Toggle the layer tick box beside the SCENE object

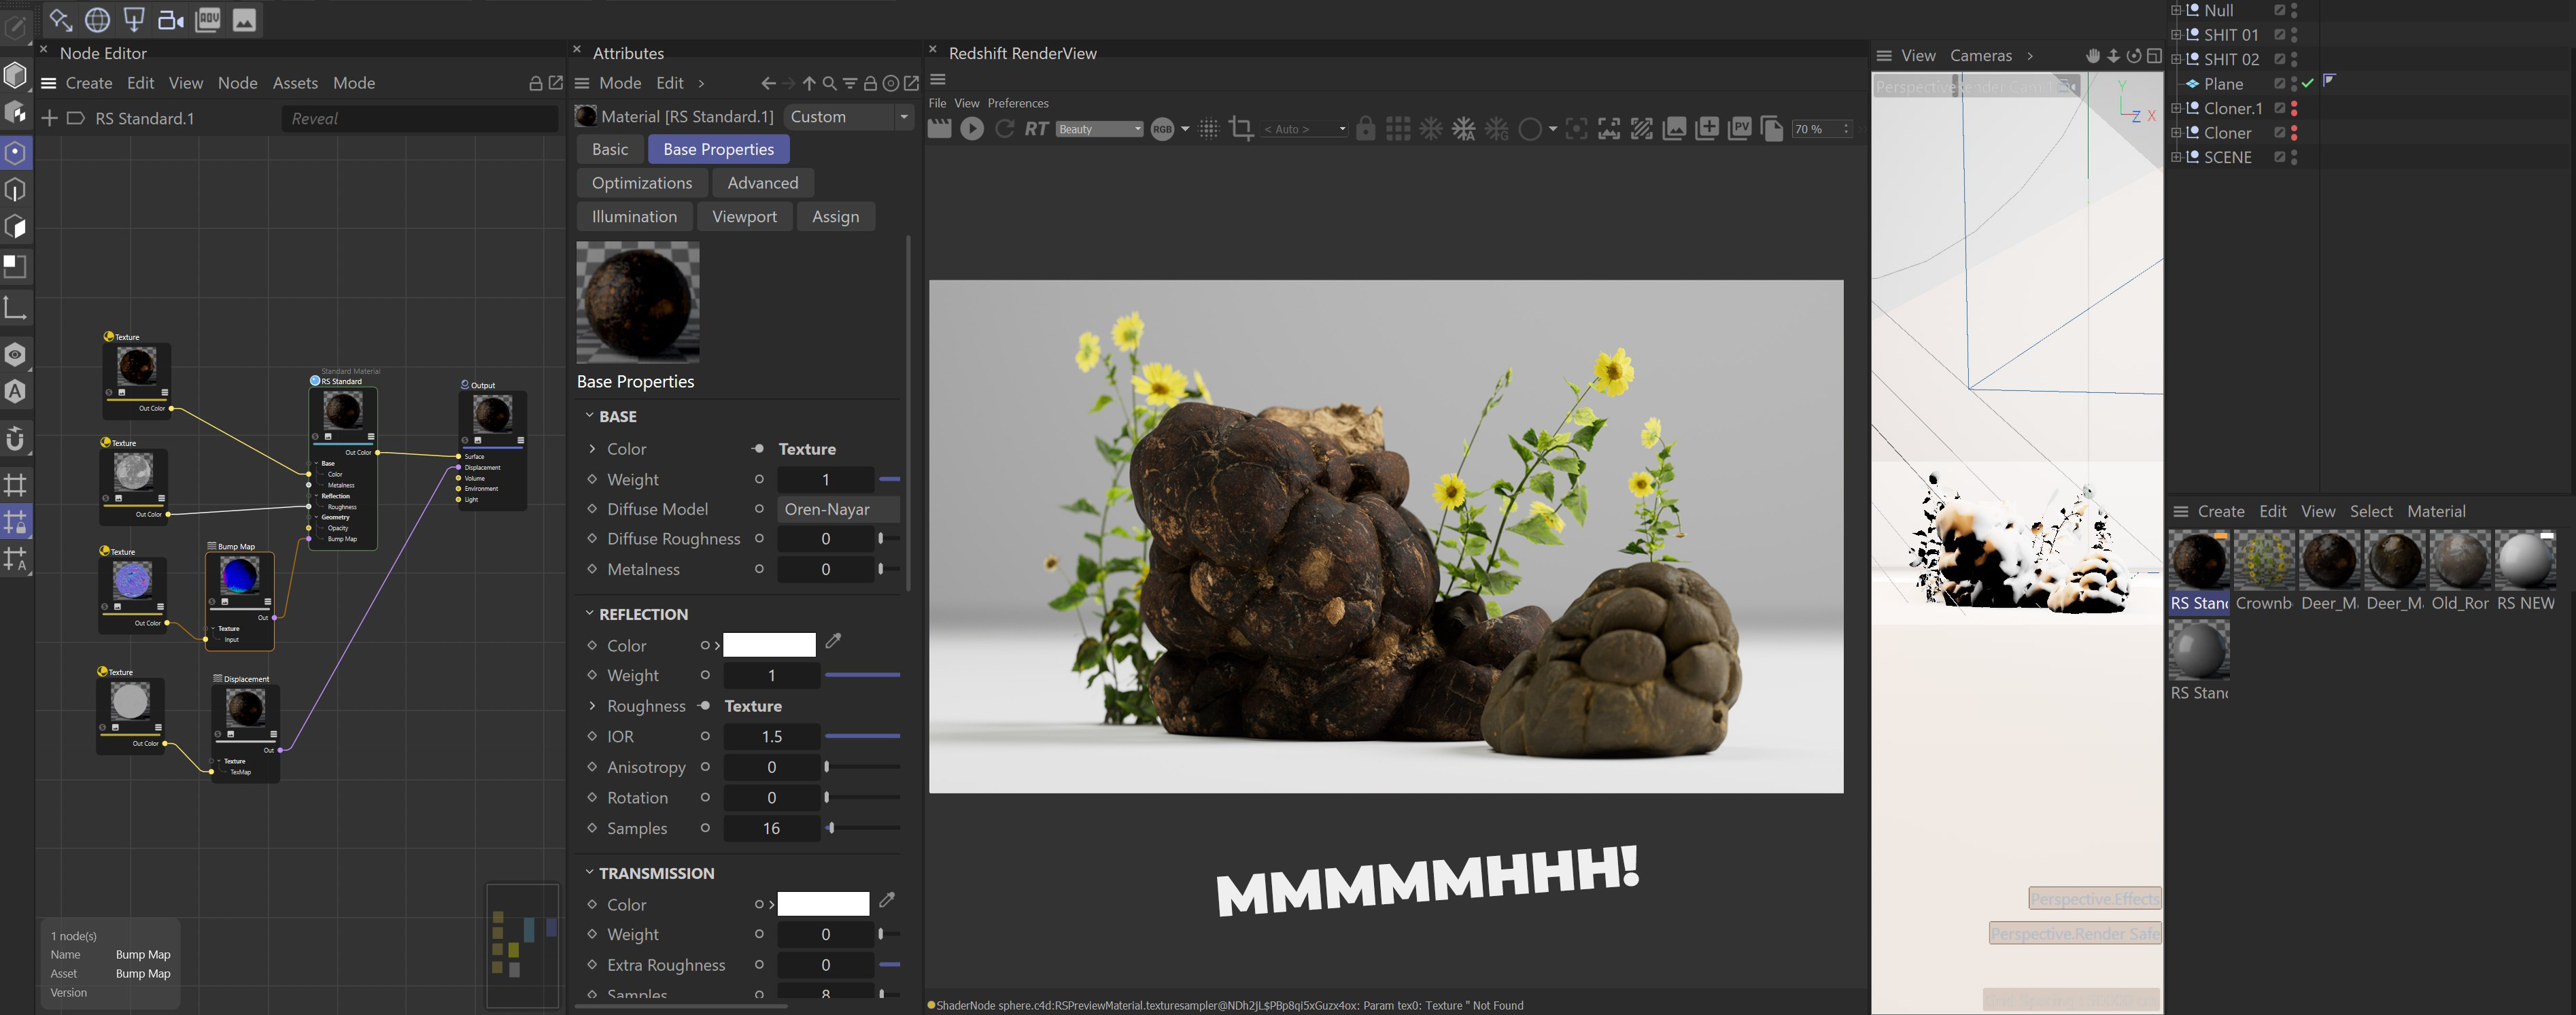(x=2279, y=157)
